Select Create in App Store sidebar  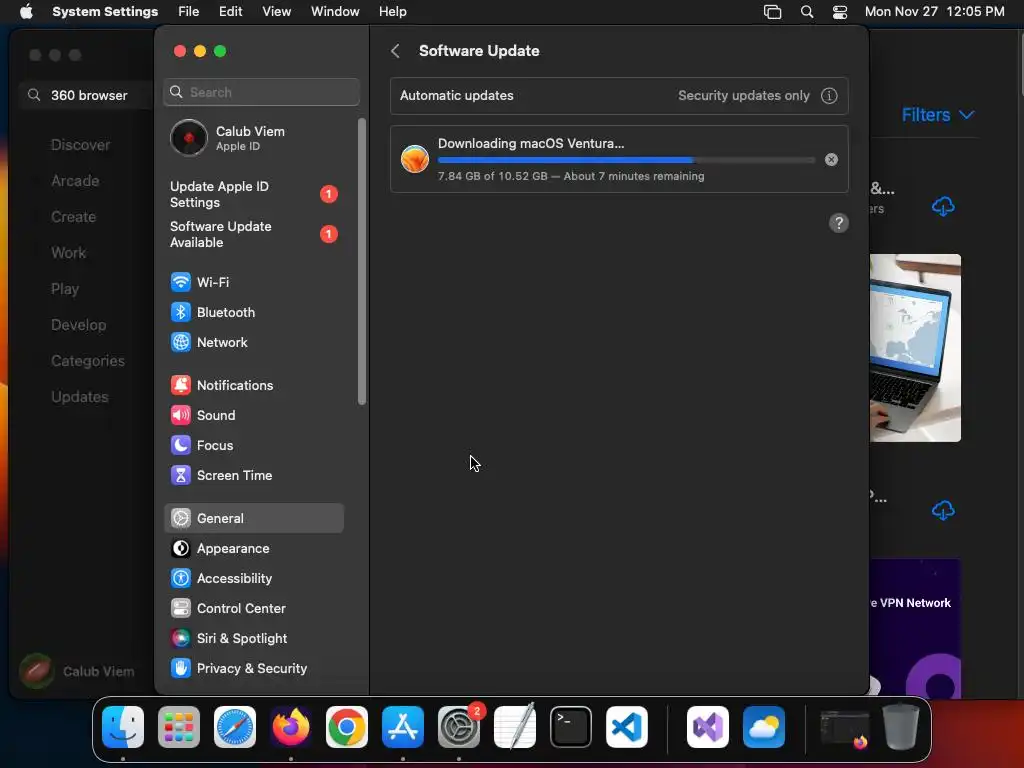coord(73,217)
